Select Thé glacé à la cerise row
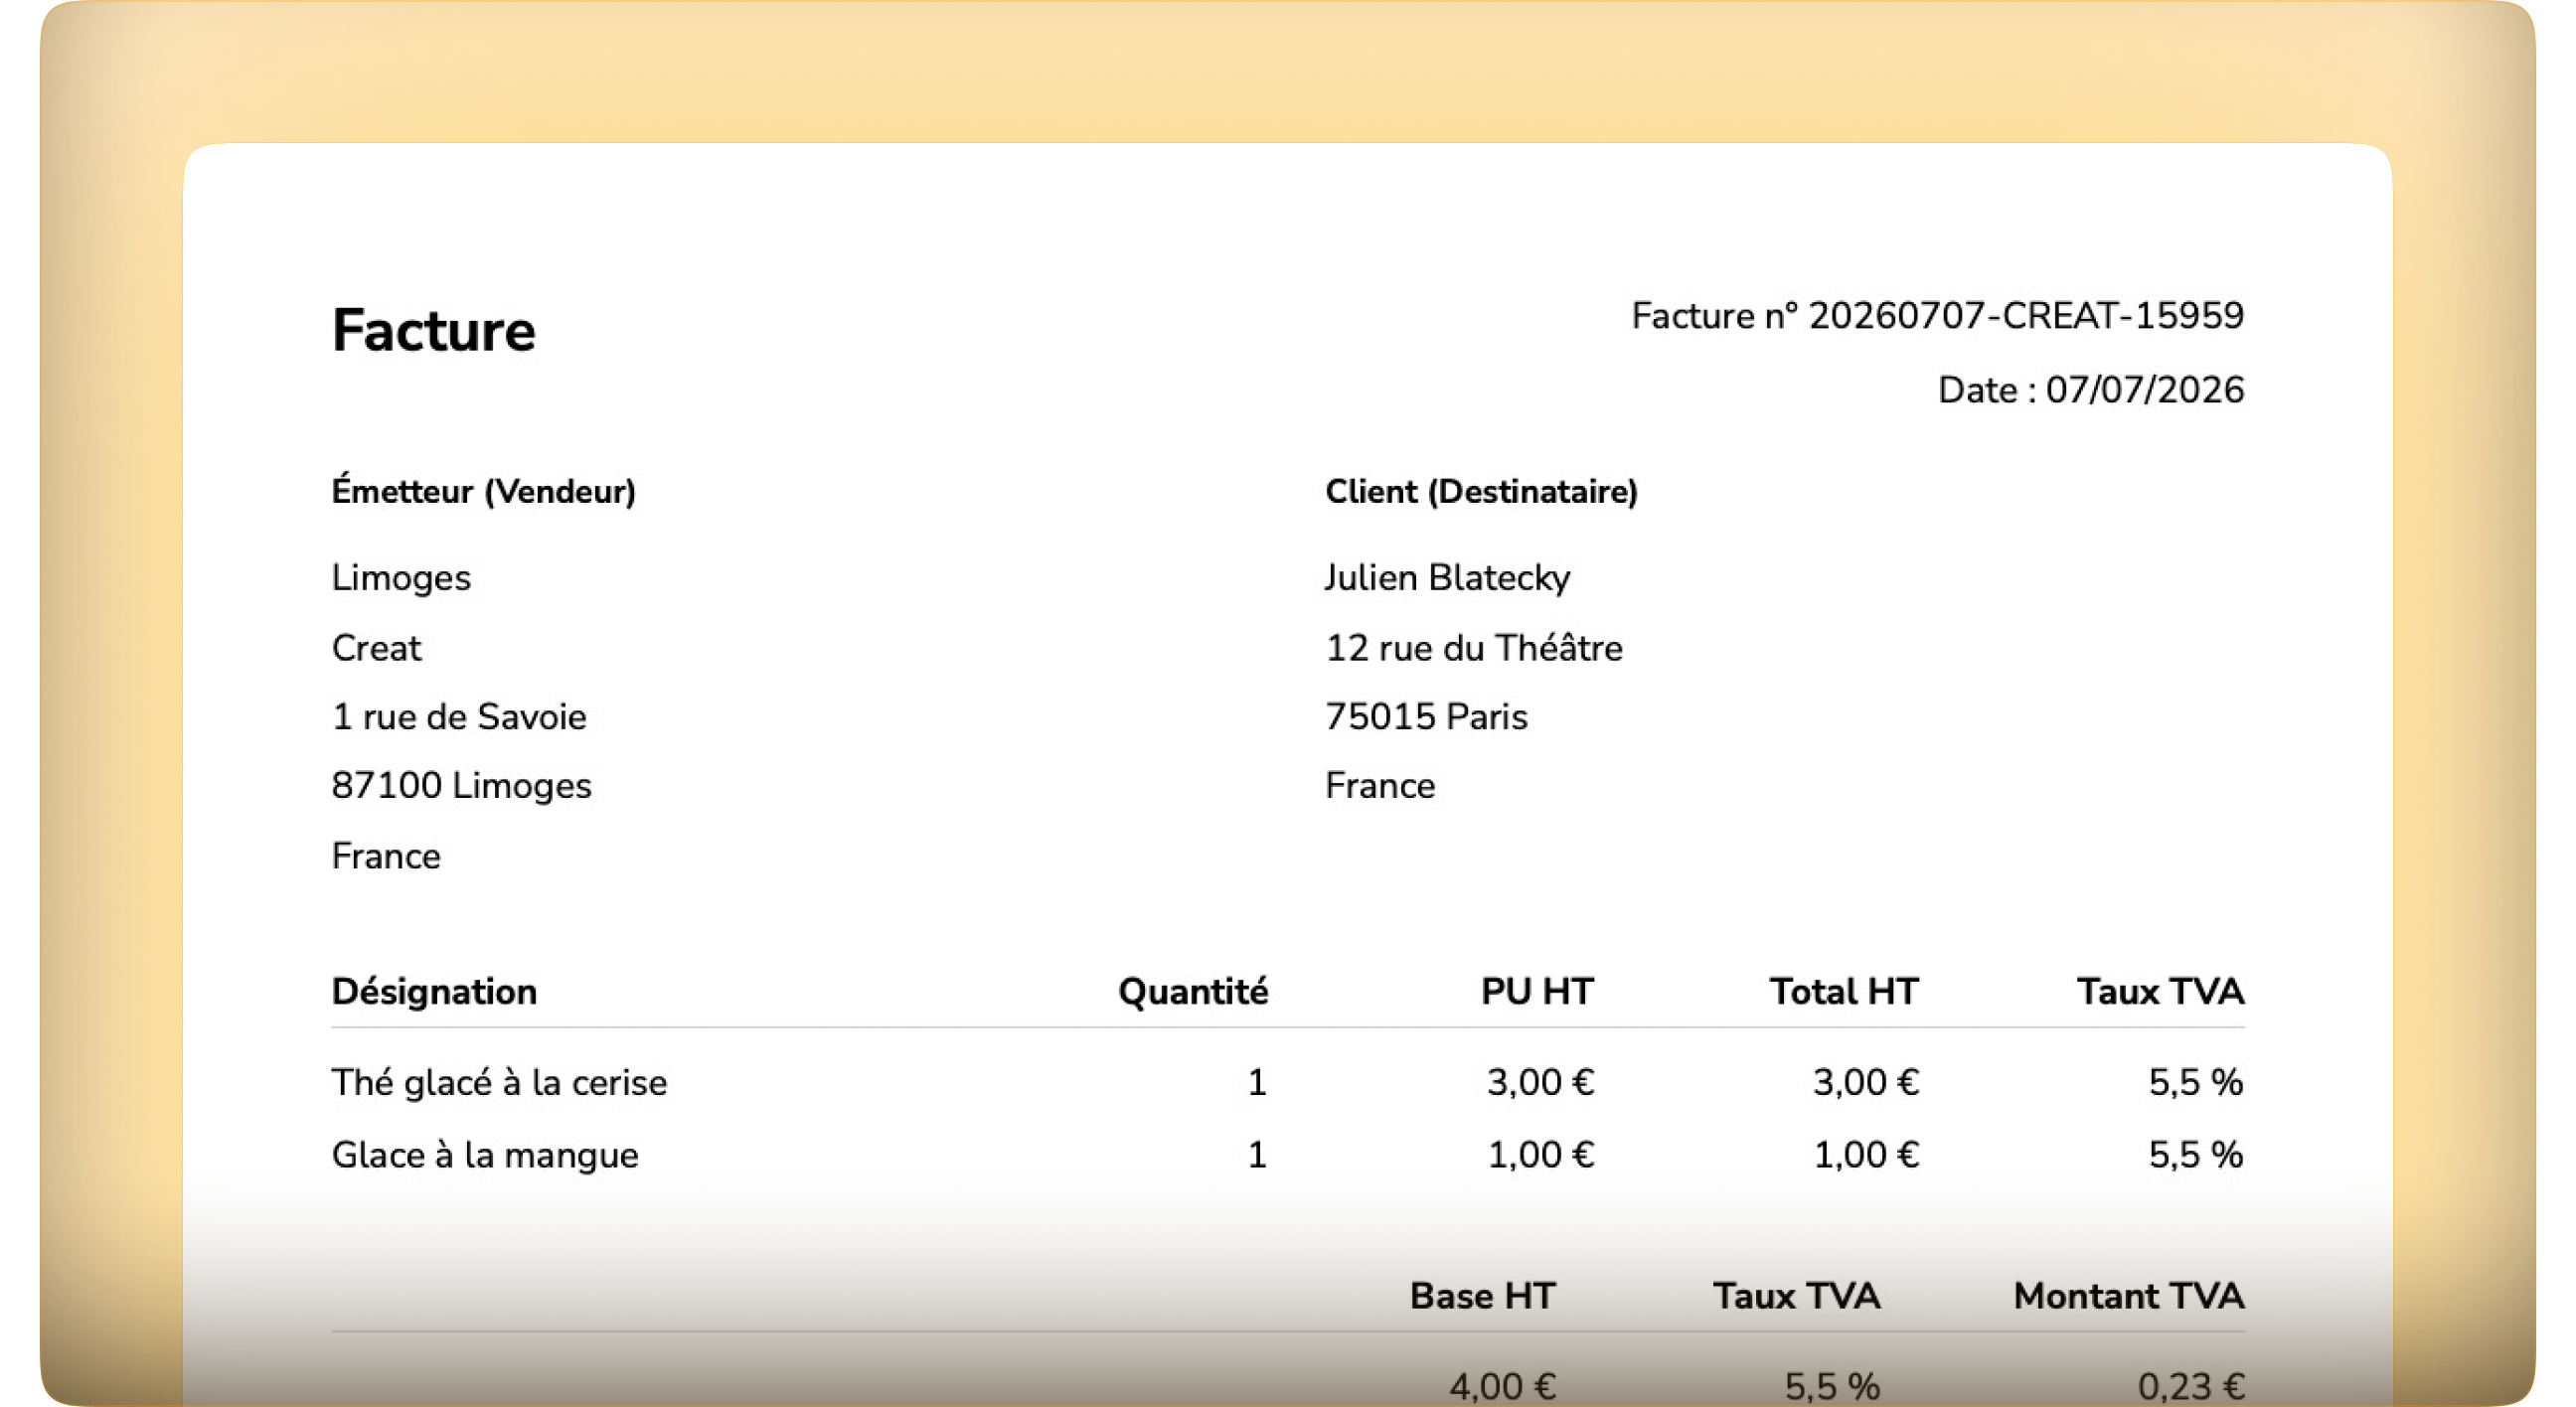The image size is (2576, 1407). coord(1288,1083)
